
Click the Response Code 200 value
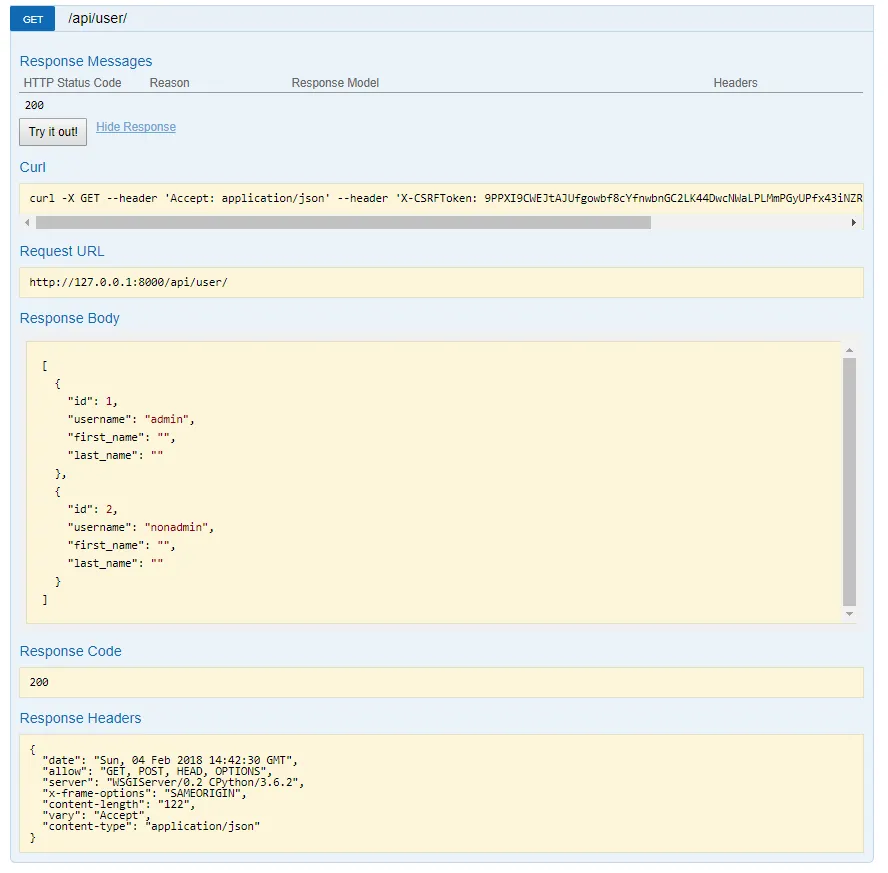pos(39,682)
